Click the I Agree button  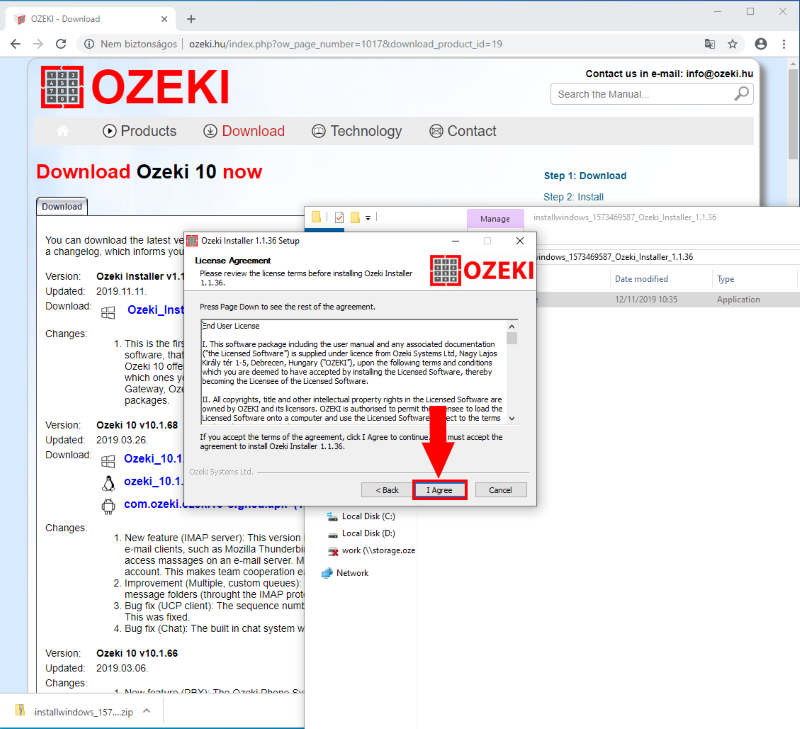point(439,490)
